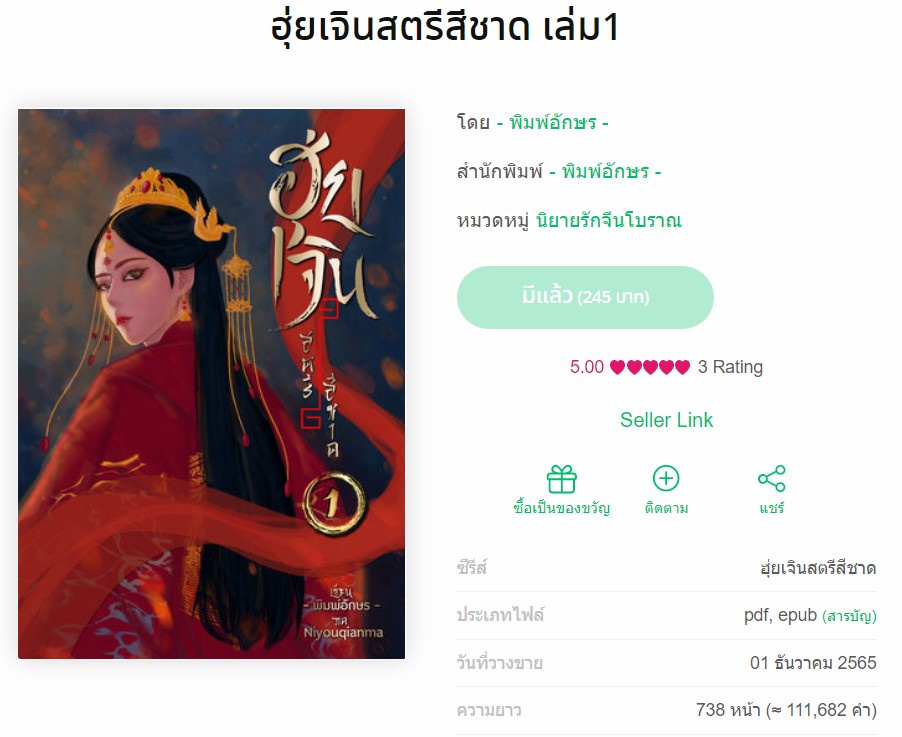The image size is (902, 737).
Task: Click the ซื้อเป็นของขวัญ label
Action: 561,508
